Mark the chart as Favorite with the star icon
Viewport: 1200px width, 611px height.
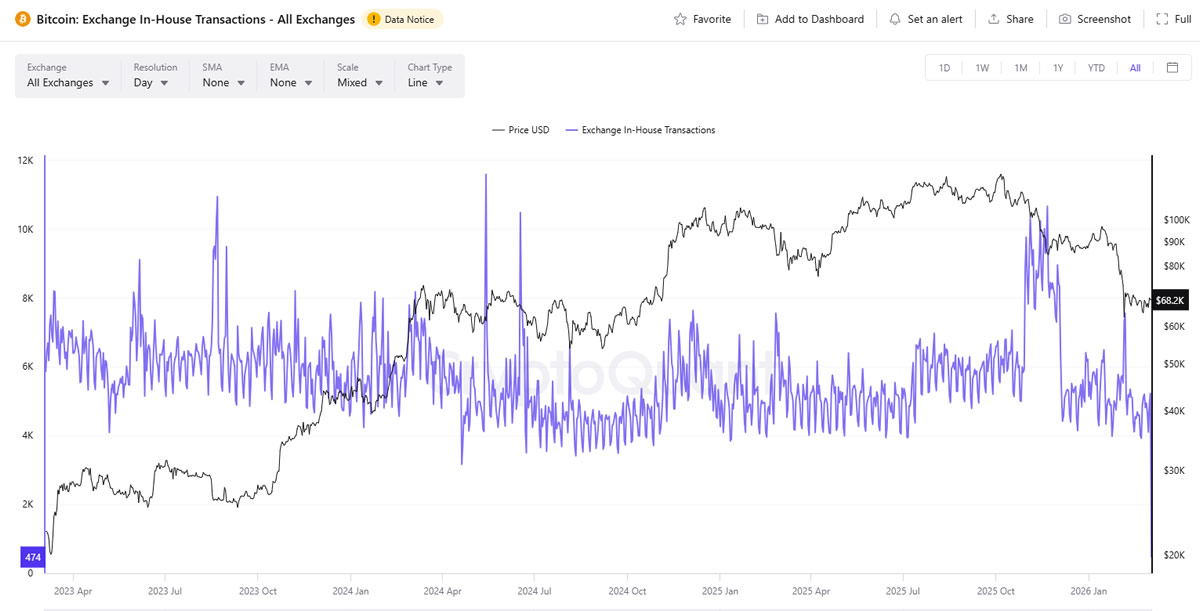coord(703,18)
